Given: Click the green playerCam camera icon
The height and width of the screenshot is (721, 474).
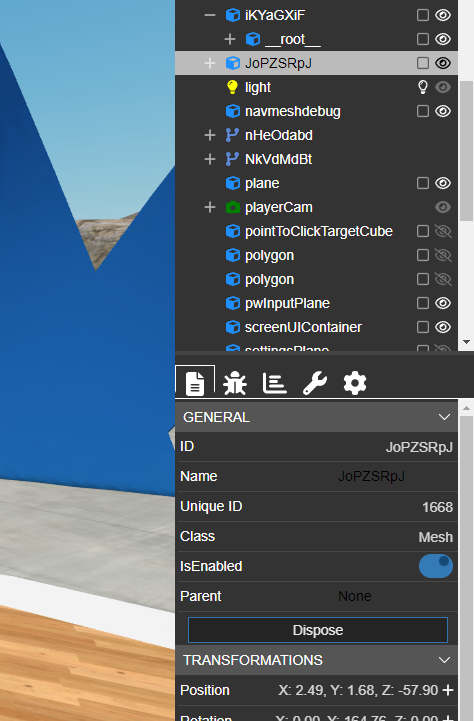Looking at the screenshot, I should (x=233, y=207).
